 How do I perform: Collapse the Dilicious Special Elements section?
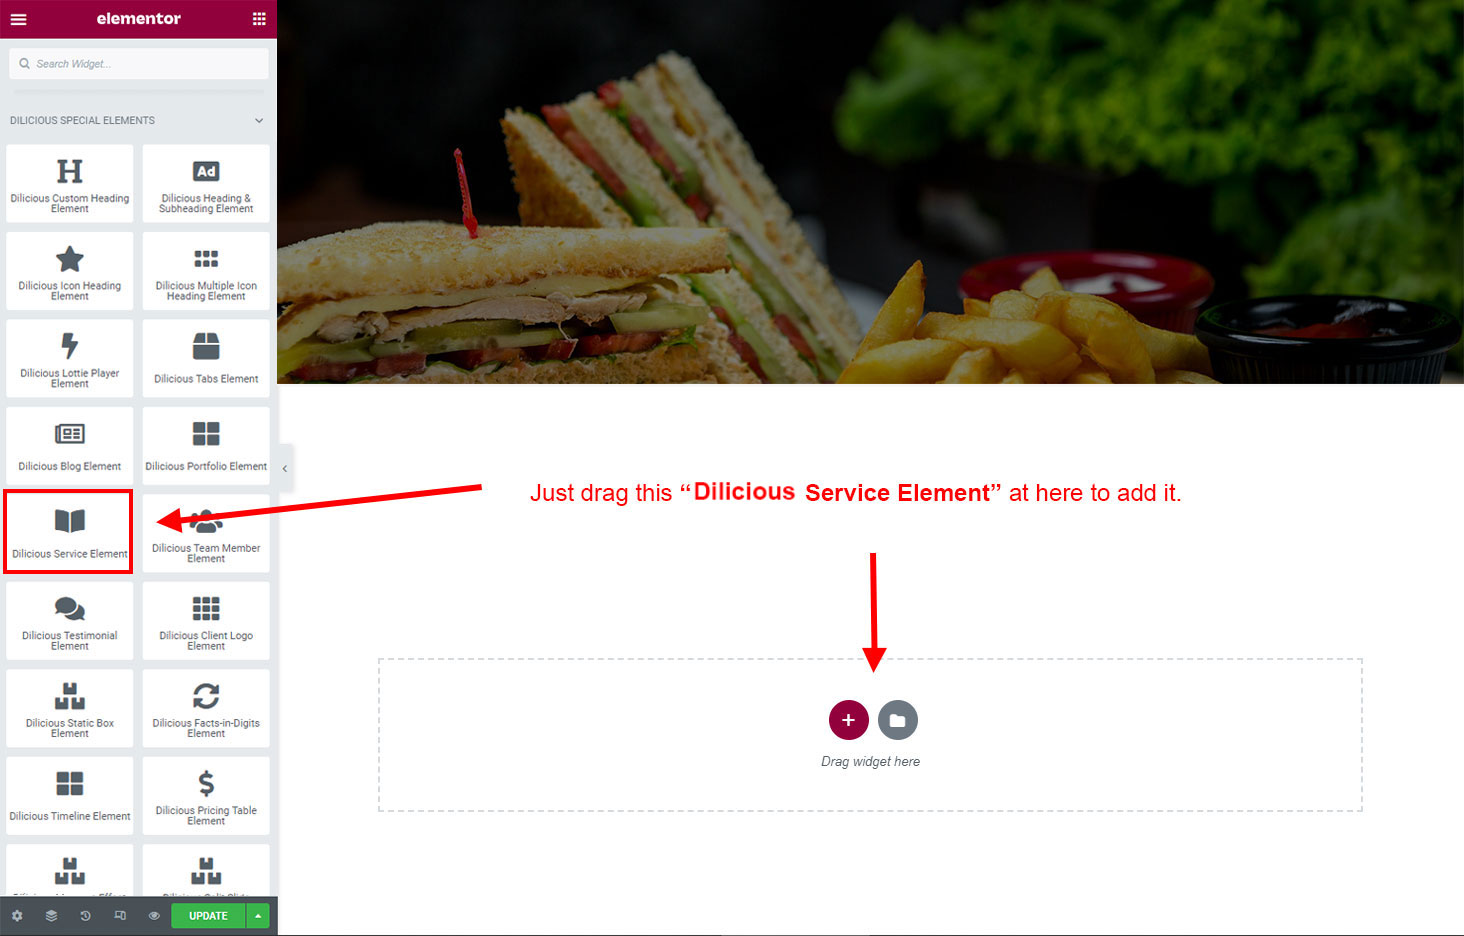pyautogui.click(x=259, y=121)
